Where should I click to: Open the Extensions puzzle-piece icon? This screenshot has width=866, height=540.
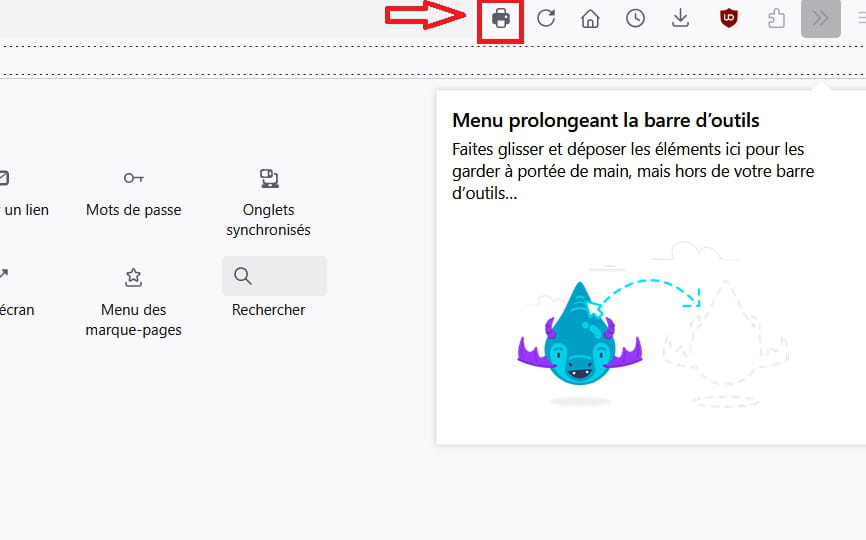click(776, 19)
